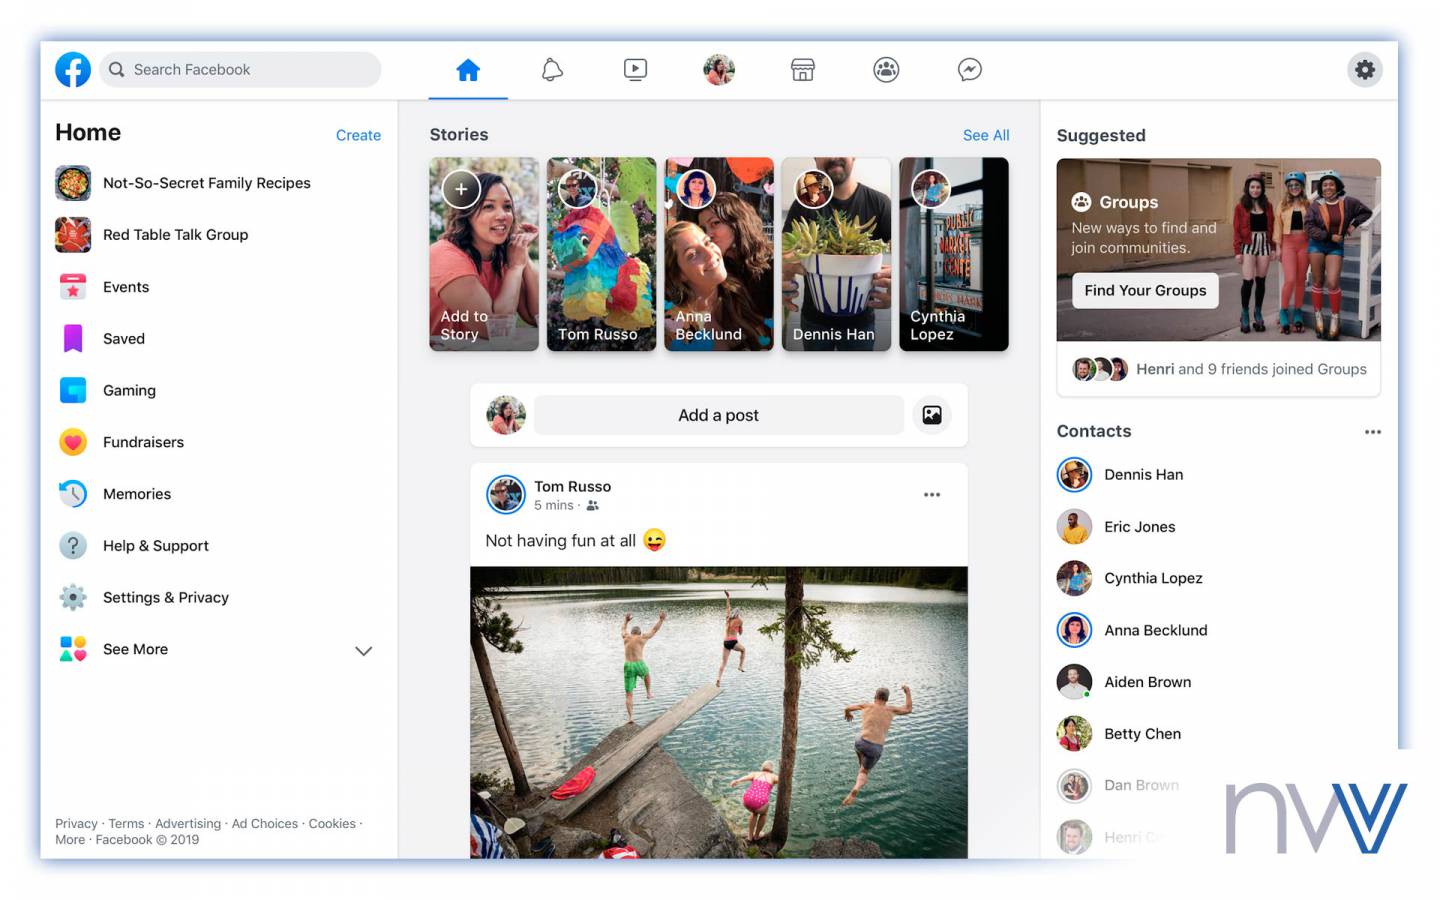Screen dimensions: 1440x900
Task: Open the settings gear at top right
Action: [1365, 69]
